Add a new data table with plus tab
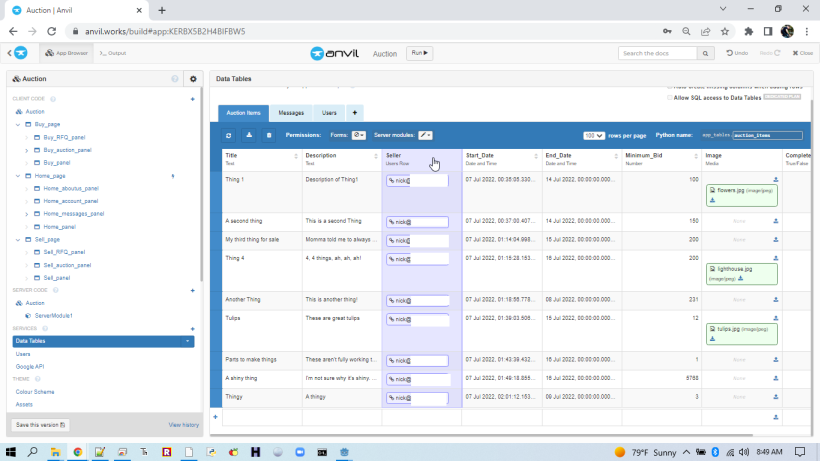This screenshot has width=820, height=461. [354, 113]
